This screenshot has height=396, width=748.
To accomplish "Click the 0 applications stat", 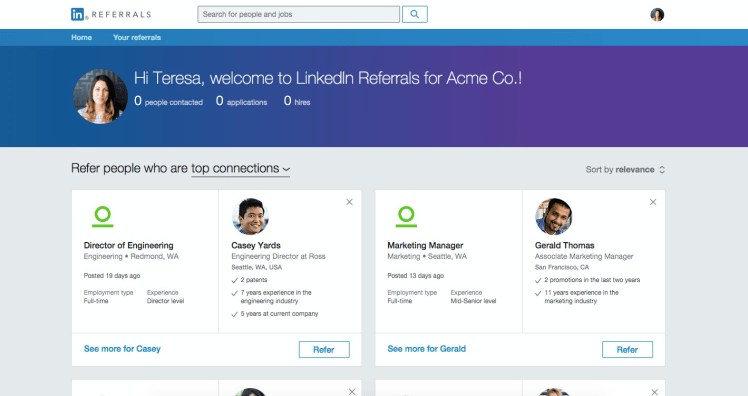I will tap(241, 101).
